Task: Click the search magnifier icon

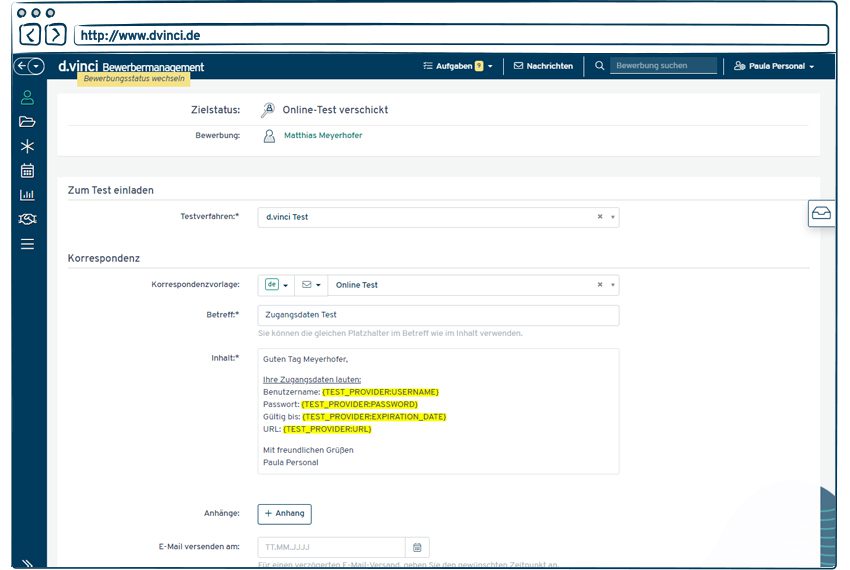Action: 599,66
